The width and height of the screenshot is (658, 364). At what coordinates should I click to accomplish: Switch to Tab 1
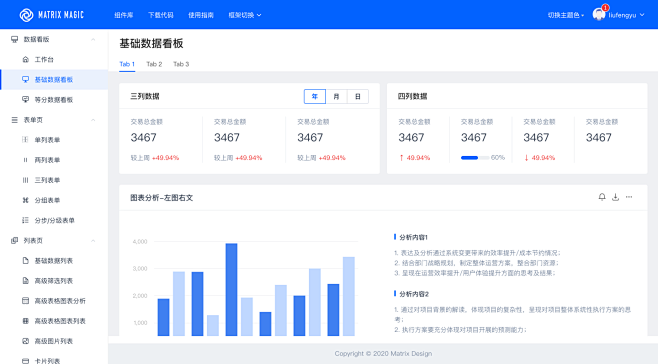click(127, 64)
